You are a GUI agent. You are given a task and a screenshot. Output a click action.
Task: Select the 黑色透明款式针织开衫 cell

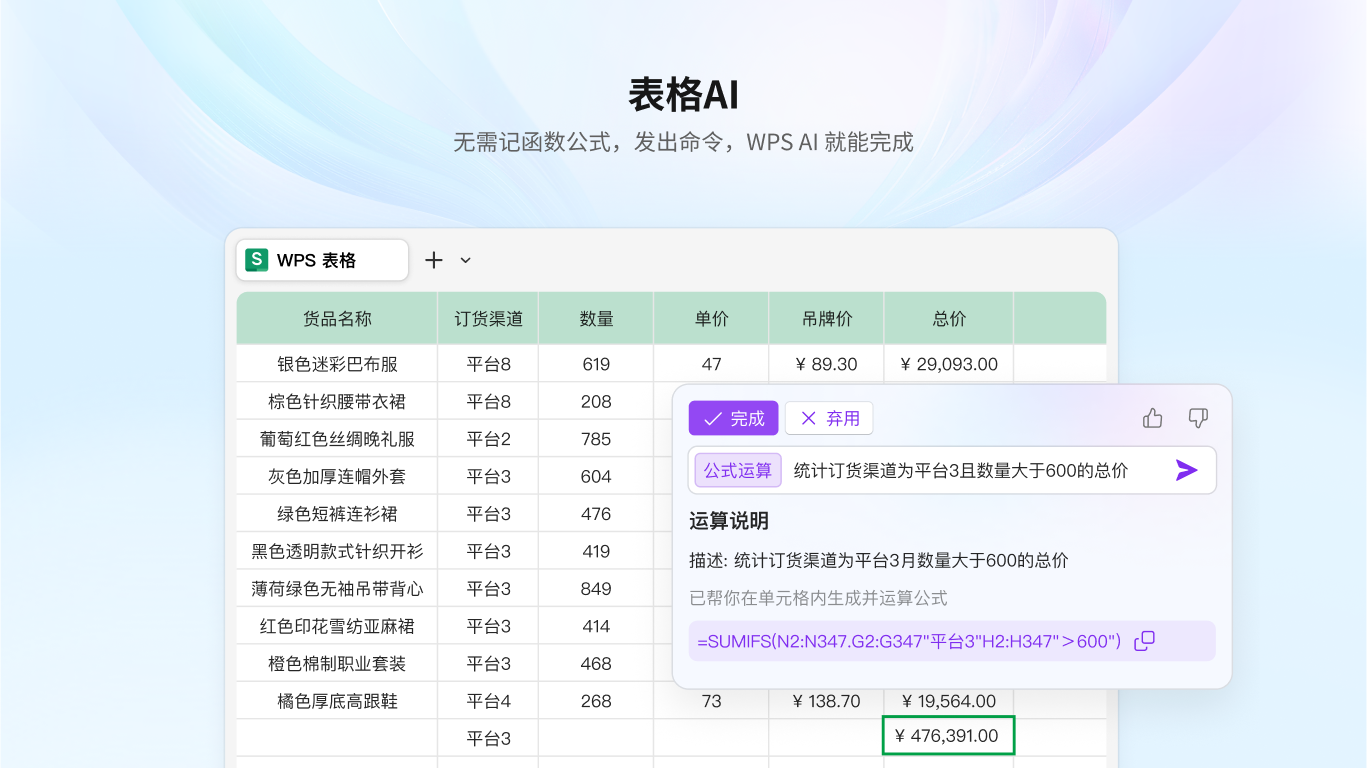(x=337, y=551)
